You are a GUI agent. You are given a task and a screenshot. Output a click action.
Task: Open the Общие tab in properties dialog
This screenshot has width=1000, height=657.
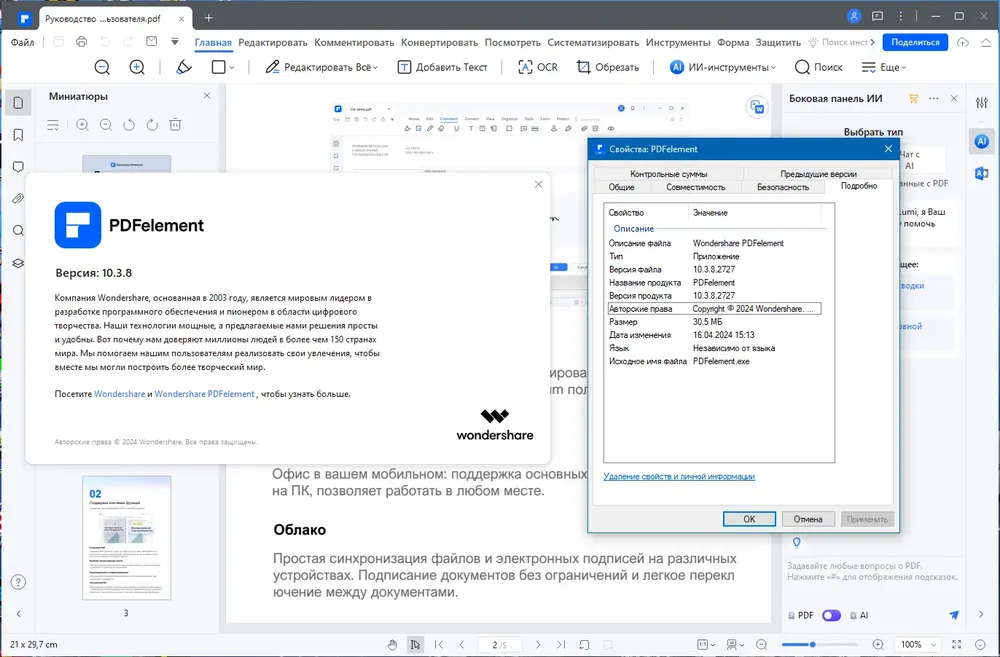click(x=621, y=187)
